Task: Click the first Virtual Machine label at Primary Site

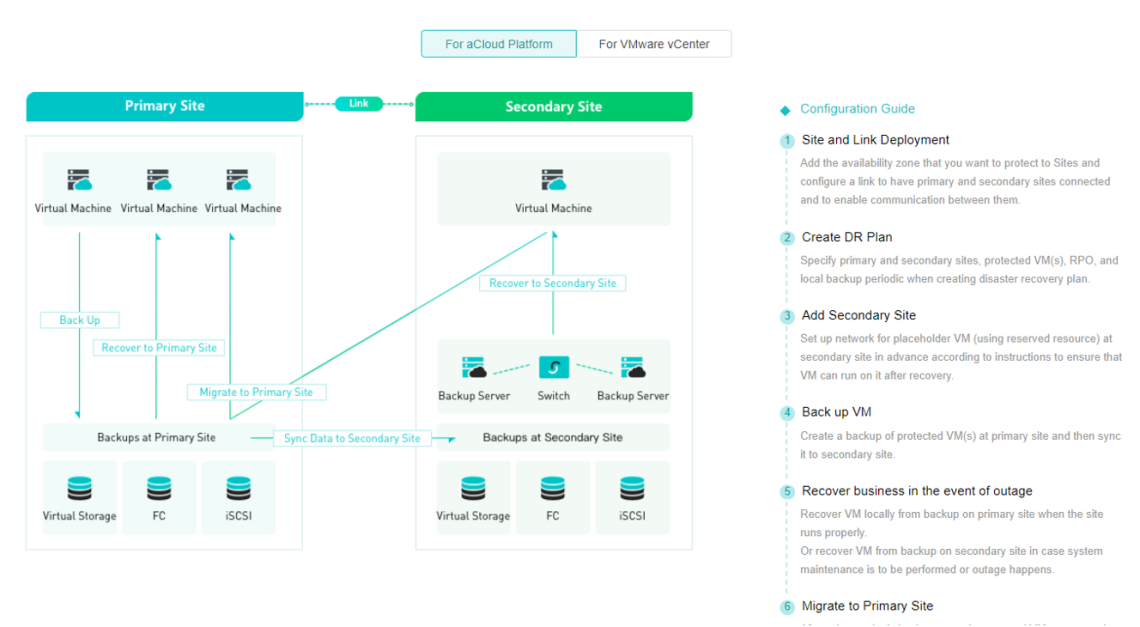Action: pyautogui.click(x=73, y=208)
